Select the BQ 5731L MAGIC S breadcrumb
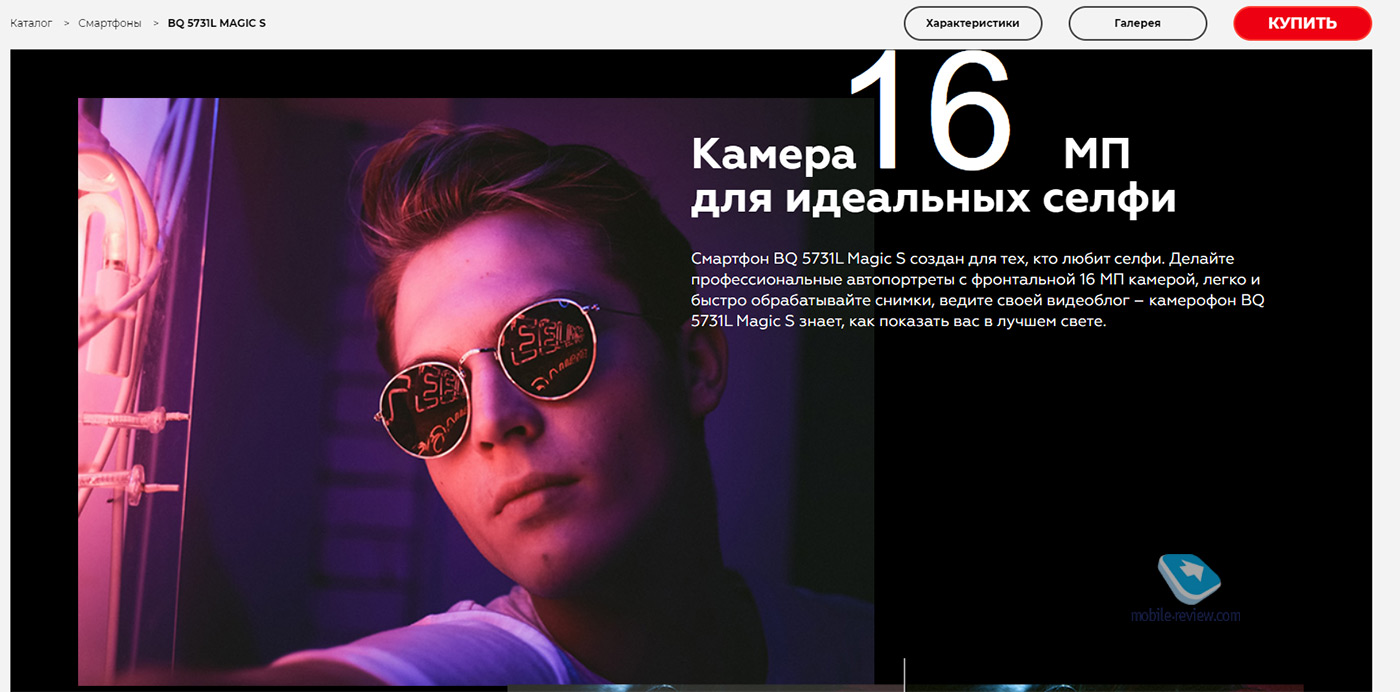The image size is (1400, 692). point(217,22)
